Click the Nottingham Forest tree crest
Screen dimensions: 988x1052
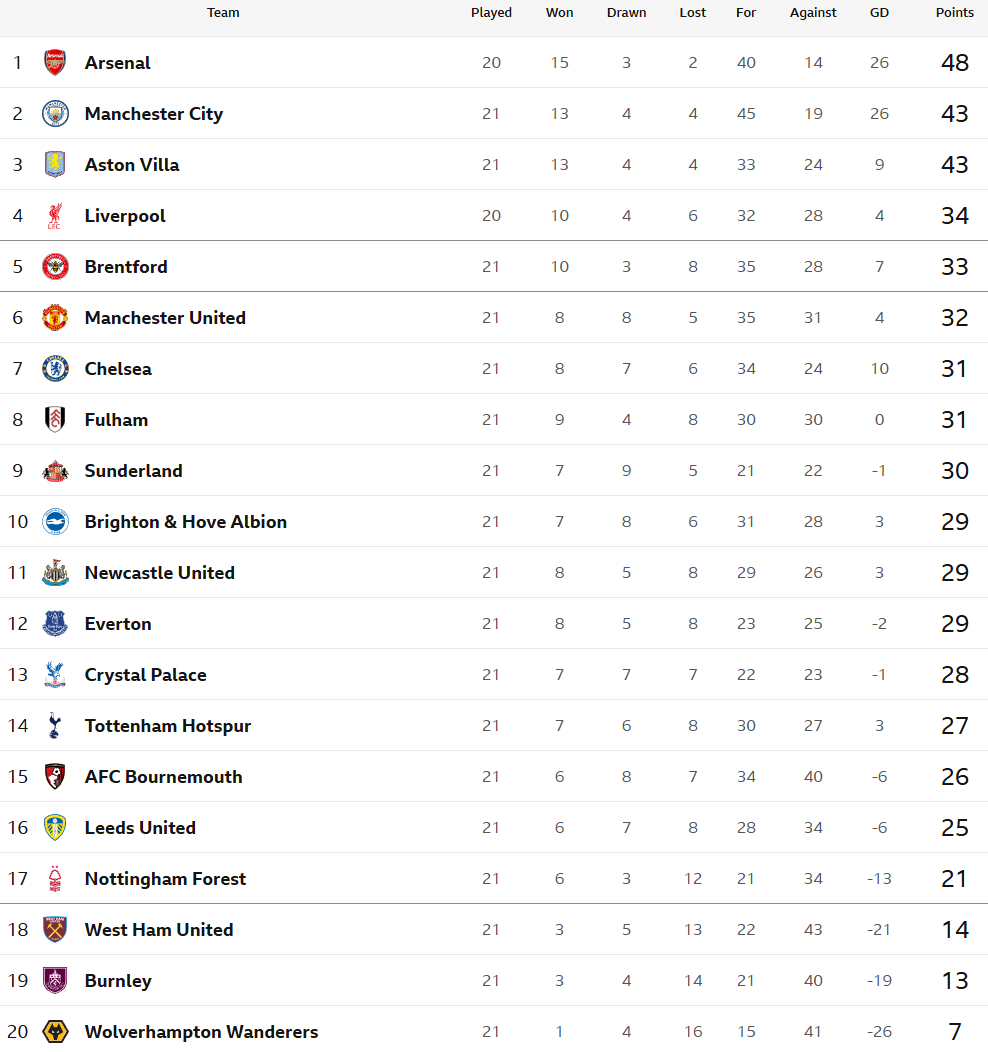coord(55,879)
